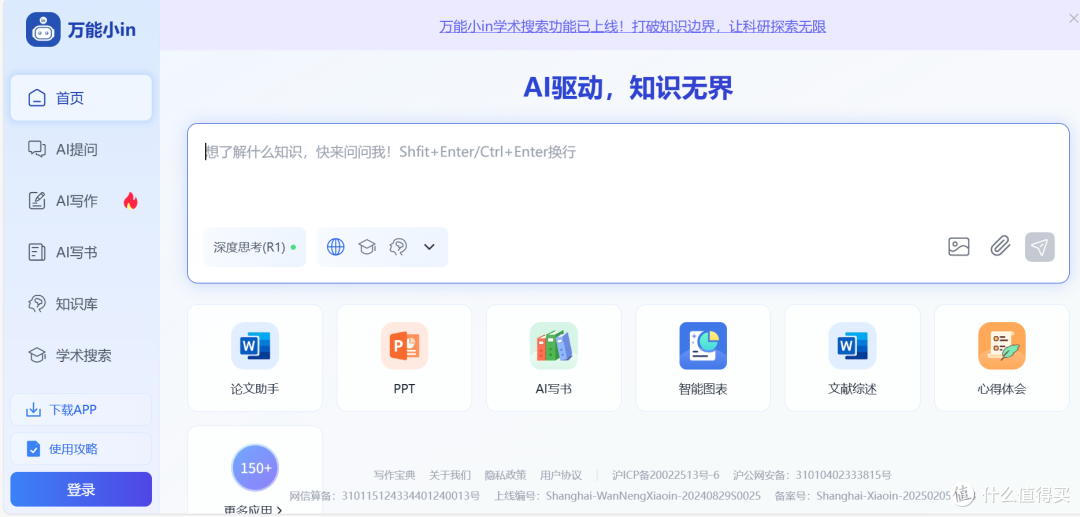Click the 登录 login button
The image size is (1080, 517).
(x=81, y=490)
